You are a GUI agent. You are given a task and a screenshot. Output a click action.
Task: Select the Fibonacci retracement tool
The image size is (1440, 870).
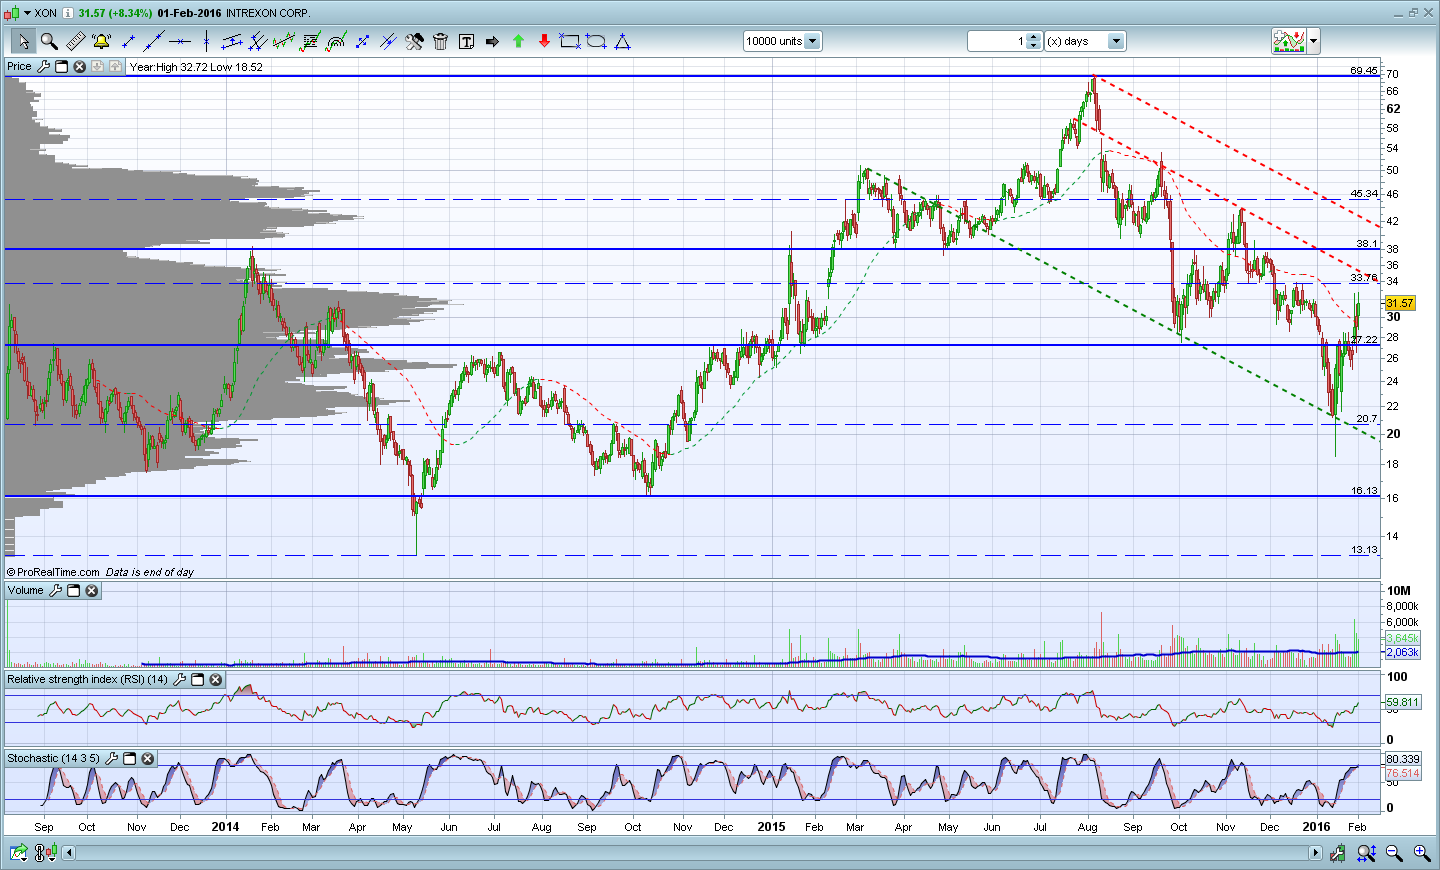pos(310,41)
